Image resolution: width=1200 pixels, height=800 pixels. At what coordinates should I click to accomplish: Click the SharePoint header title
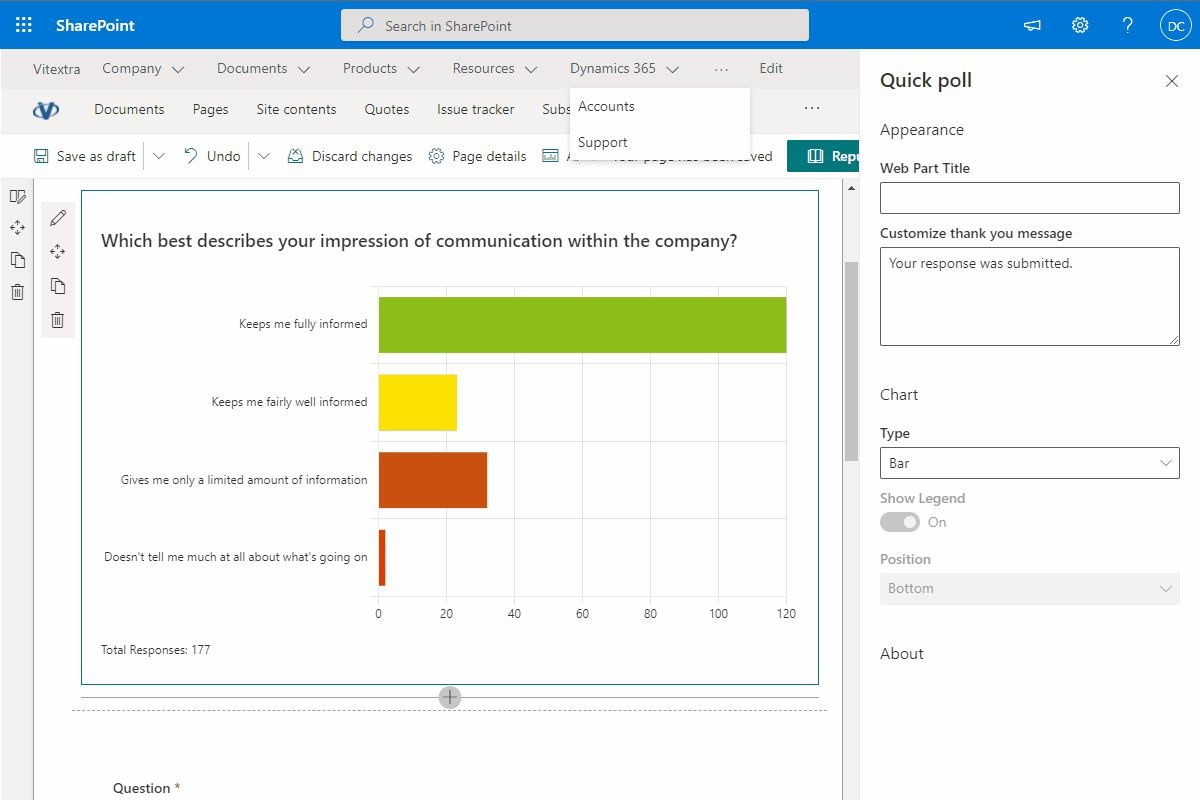point(95,25)
